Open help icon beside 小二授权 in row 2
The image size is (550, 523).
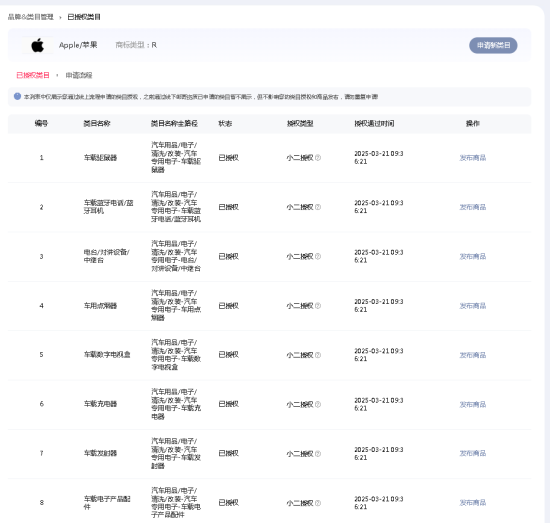click(318, 207)
